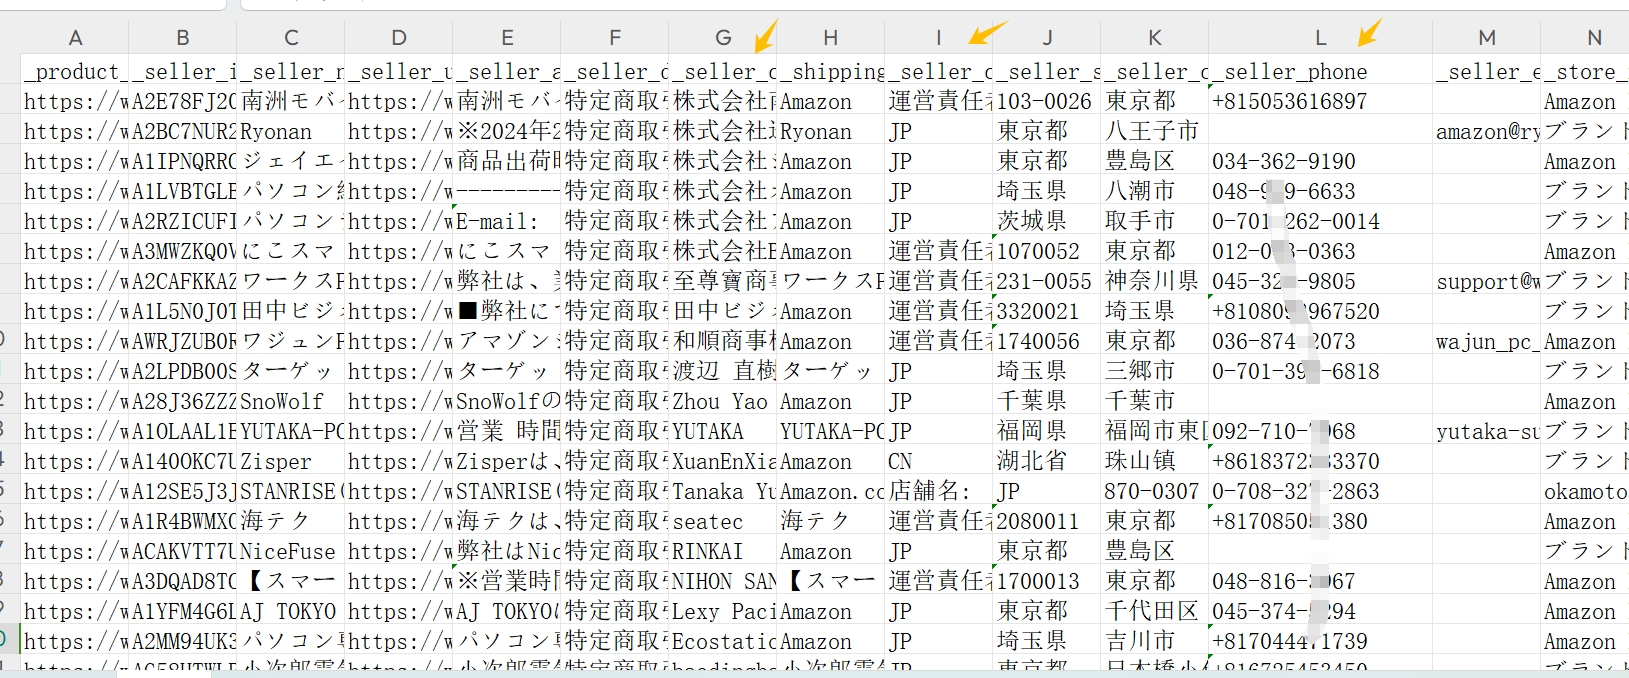The image size is (1629, 678).
Task: Select postal code cell "1070052"
Action: click(1047, 251)
